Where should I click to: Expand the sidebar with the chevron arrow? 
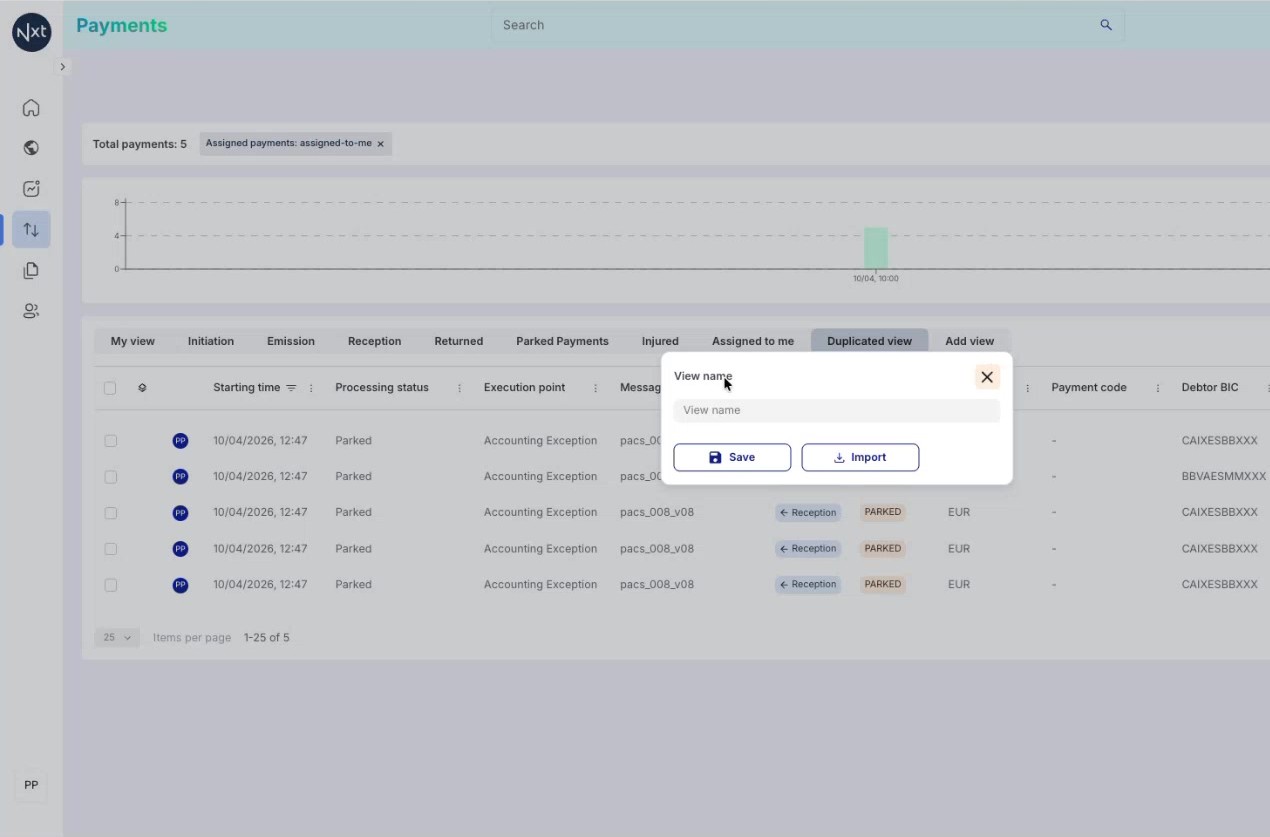click(x=62, y=67)
